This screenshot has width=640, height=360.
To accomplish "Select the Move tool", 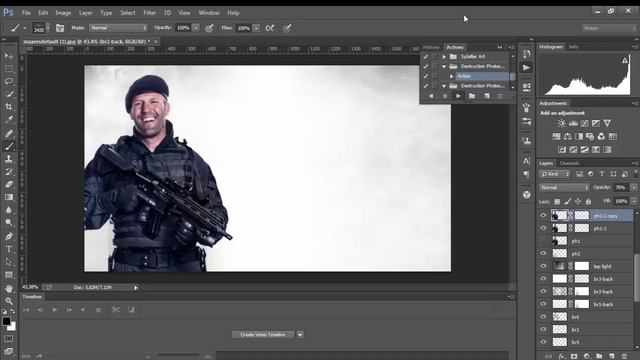I will (x=9, y=56).
